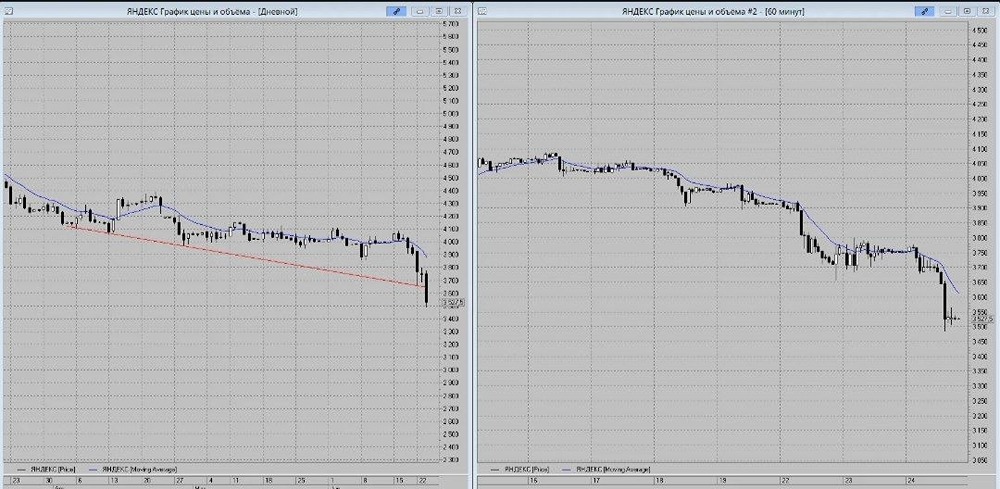
Task: Close the 60 минут chart window
Action: tap(986, 11)
